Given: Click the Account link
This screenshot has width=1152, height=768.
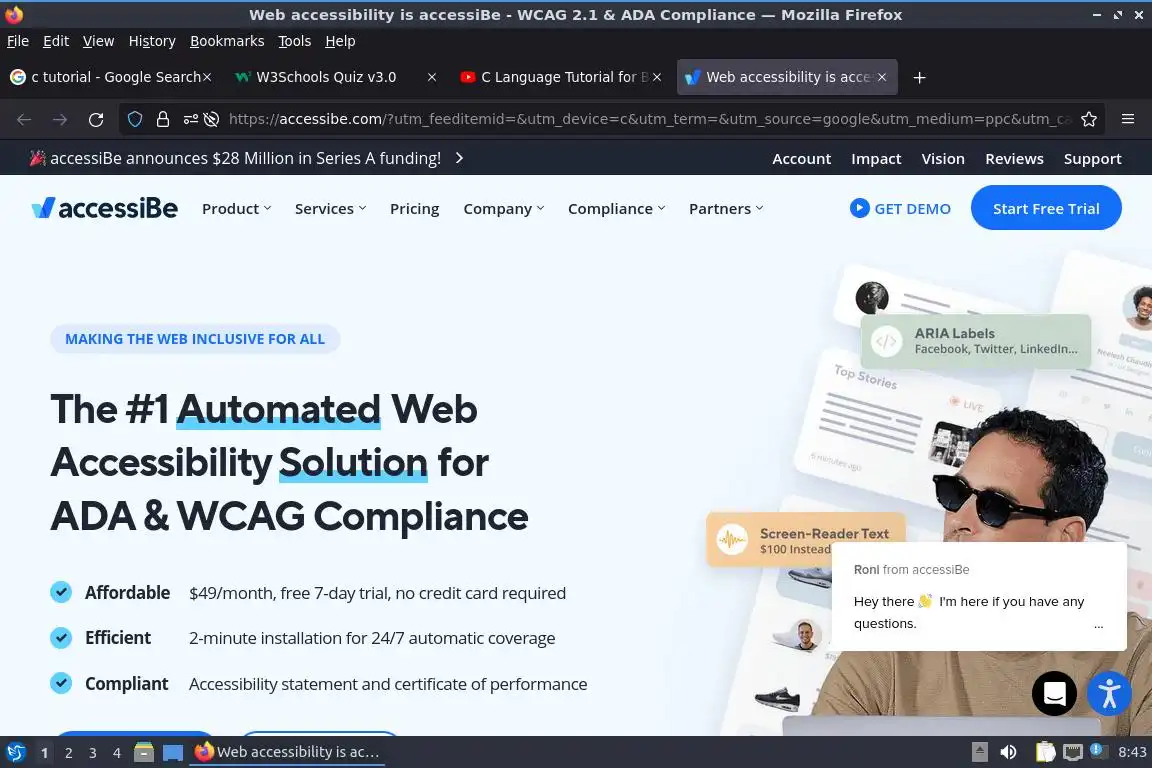Looking at the screenshot, I should (x=802, y=159).
